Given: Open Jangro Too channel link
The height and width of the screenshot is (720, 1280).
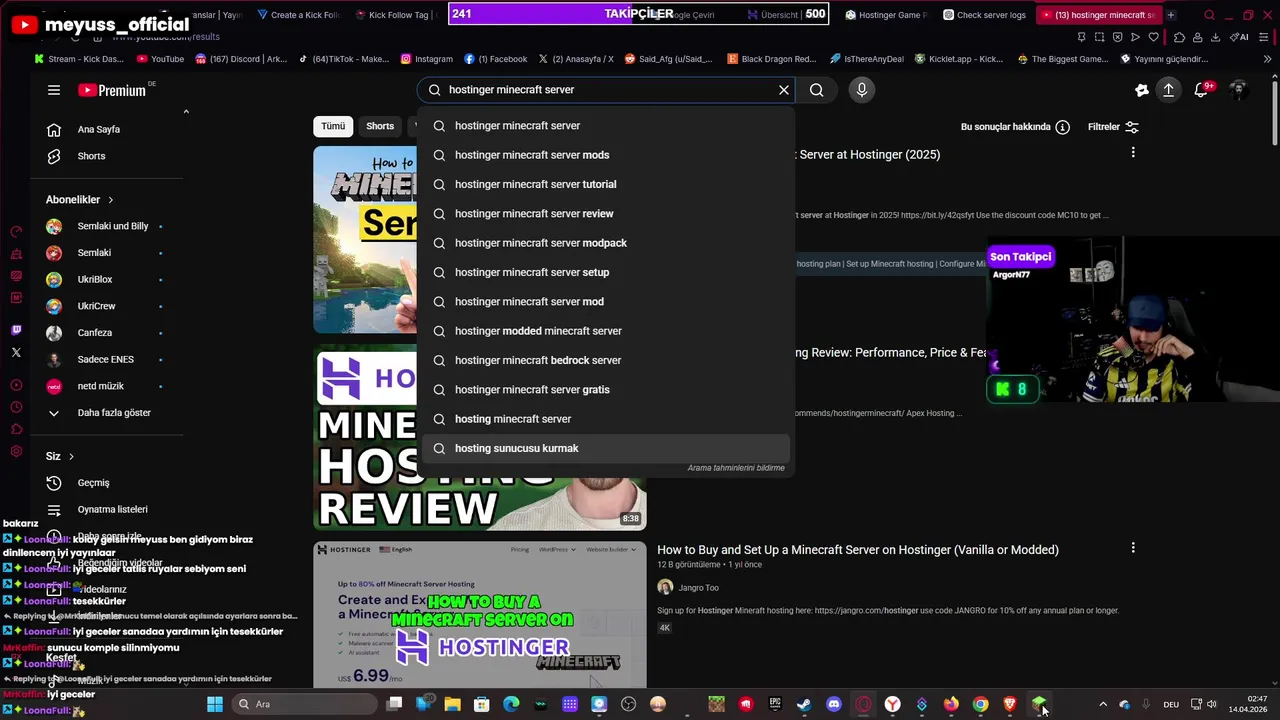Looking at the screenshot, I should [698, 588].
